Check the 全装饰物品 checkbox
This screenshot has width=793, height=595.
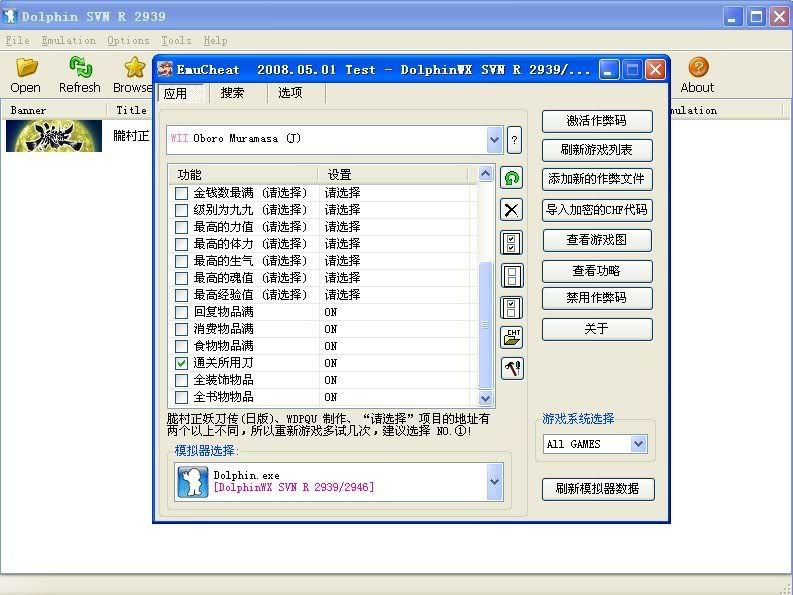pyautogui.click(x=181, y=380)
